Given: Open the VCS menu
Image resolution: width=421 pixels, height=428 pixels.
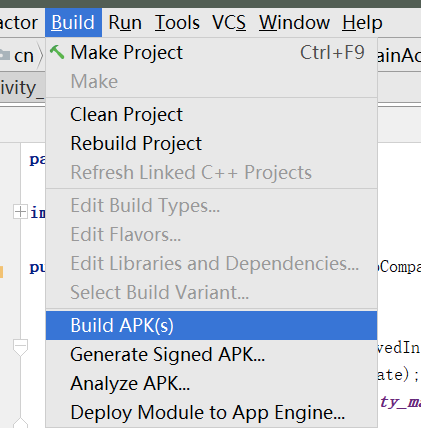Looking at the screenshot, I should click(229, 23).
